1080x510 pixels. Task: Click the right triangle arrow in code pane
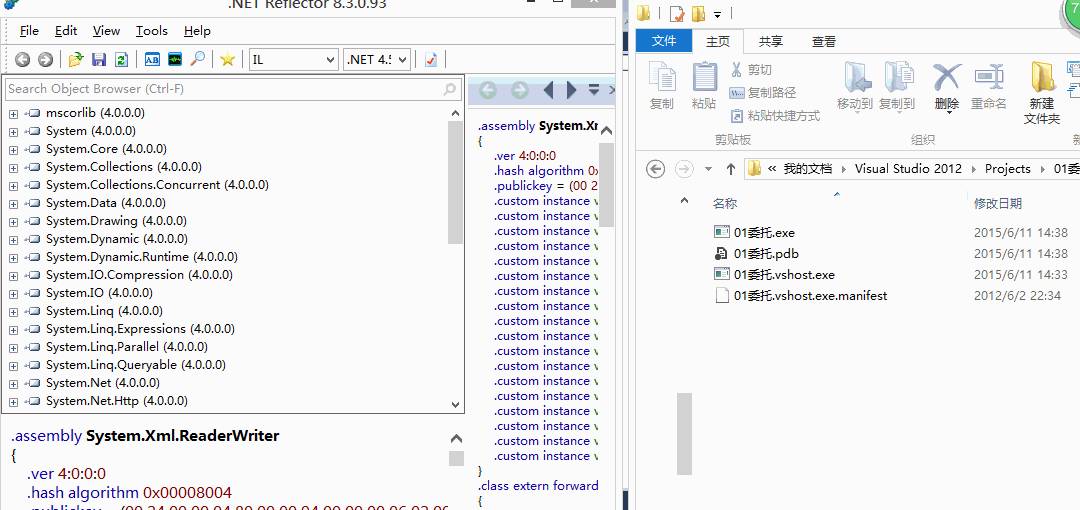pos(571,90)
